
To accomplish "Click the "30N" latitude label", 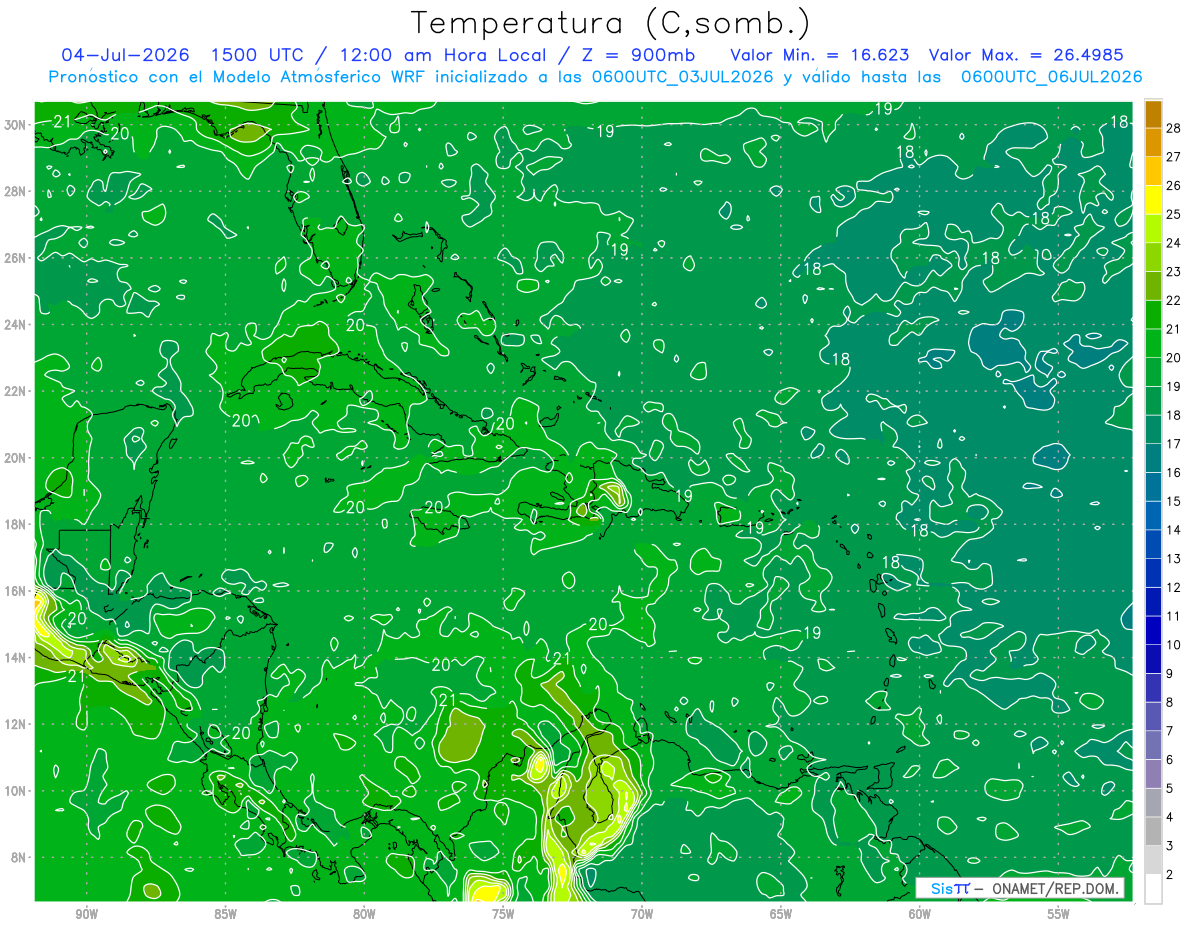I will point(15,125).
